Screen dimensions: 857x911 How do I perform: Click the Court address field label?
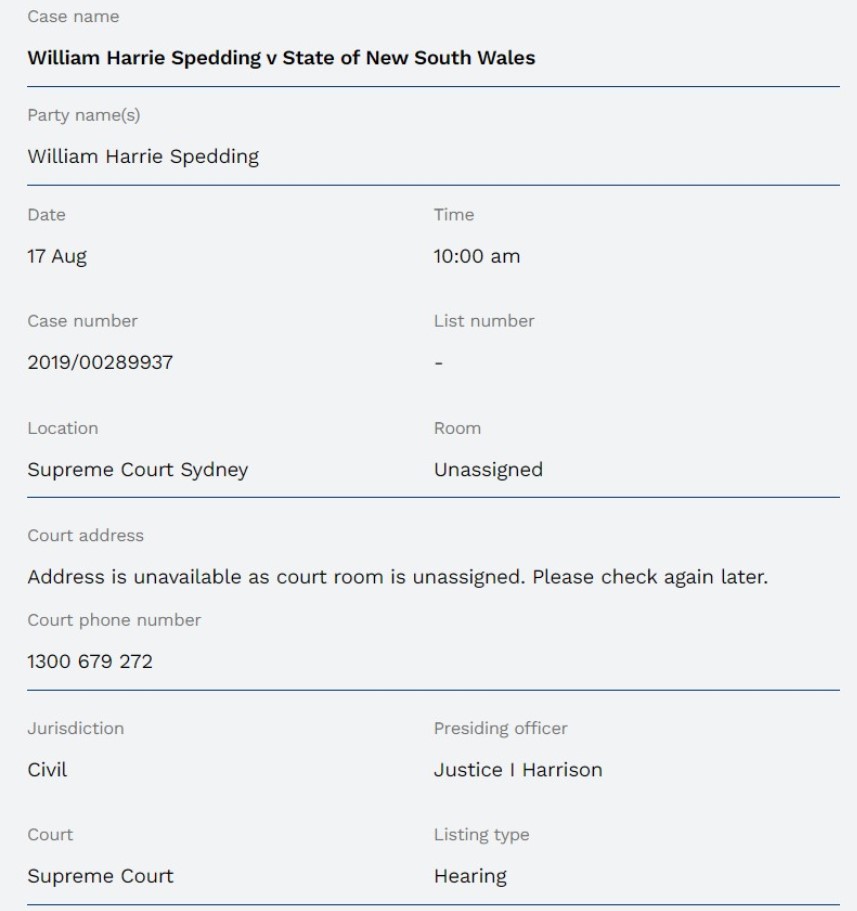point(85,535)
